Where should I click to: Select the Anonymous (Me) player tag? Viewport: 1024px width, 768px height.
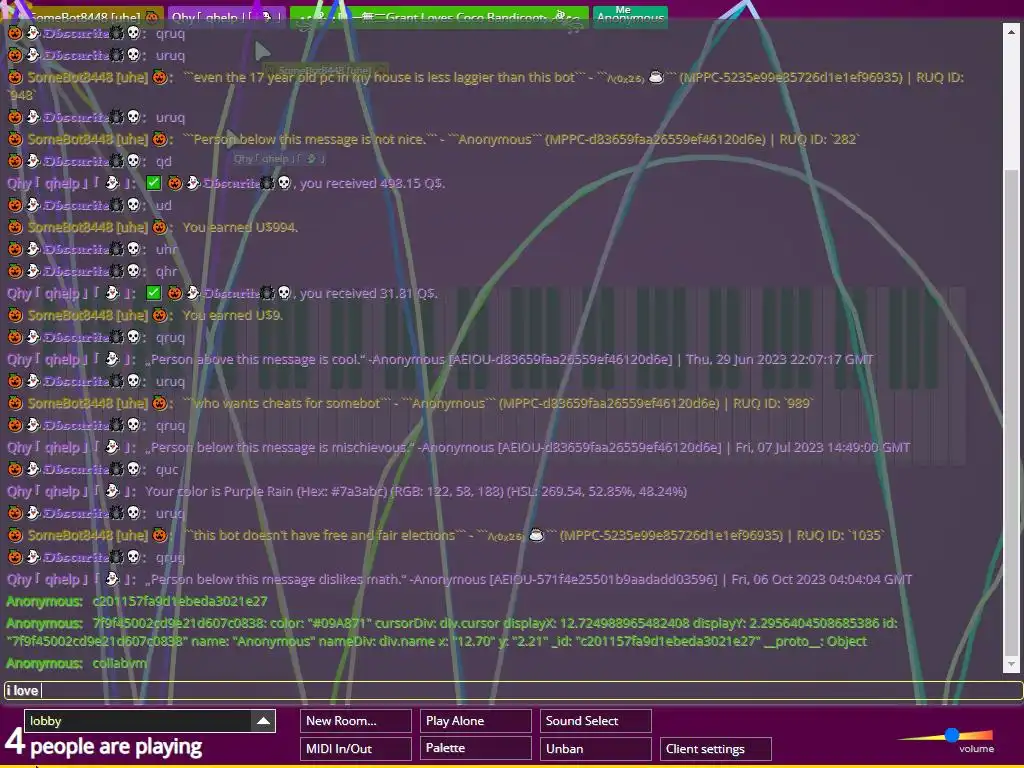(x=630, y=16)
